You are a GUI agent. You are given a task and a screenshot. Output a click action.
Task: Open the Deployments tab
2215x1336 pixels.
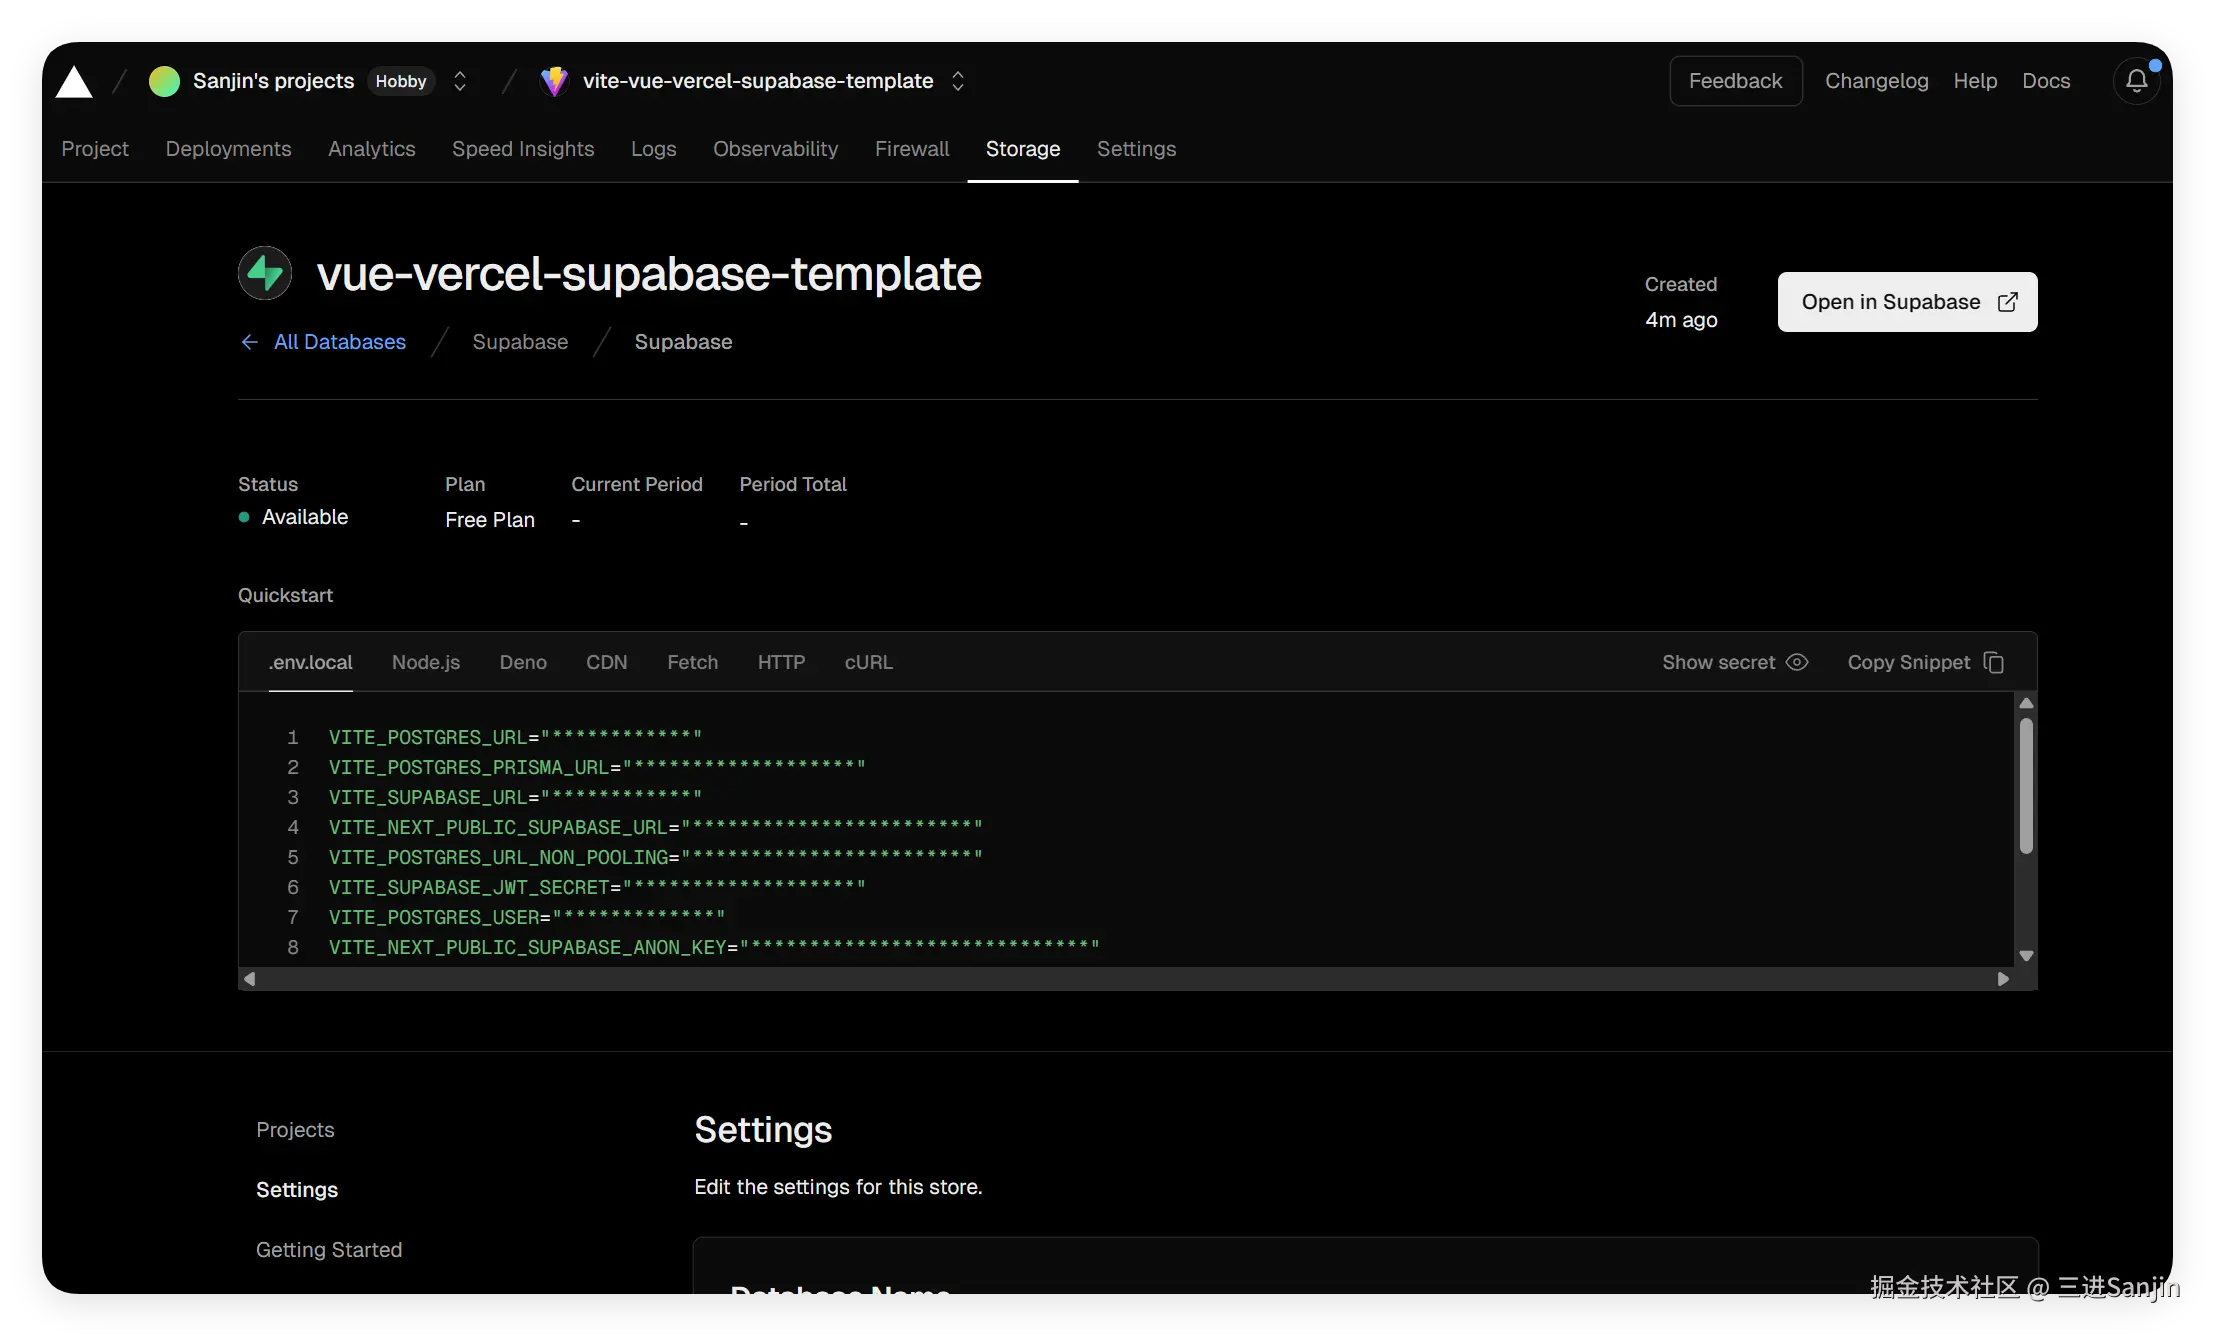point(228,149)
